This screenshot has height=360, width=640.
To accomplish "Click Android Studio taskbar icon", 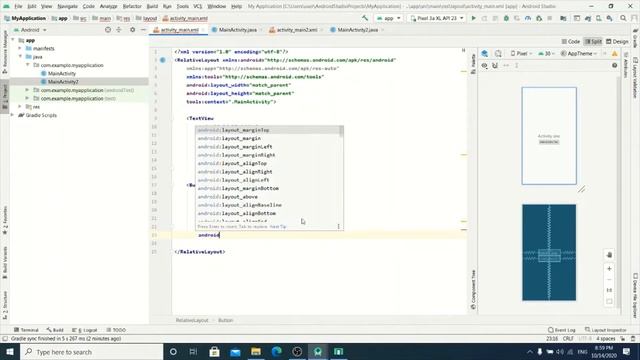I will (318, 352).
